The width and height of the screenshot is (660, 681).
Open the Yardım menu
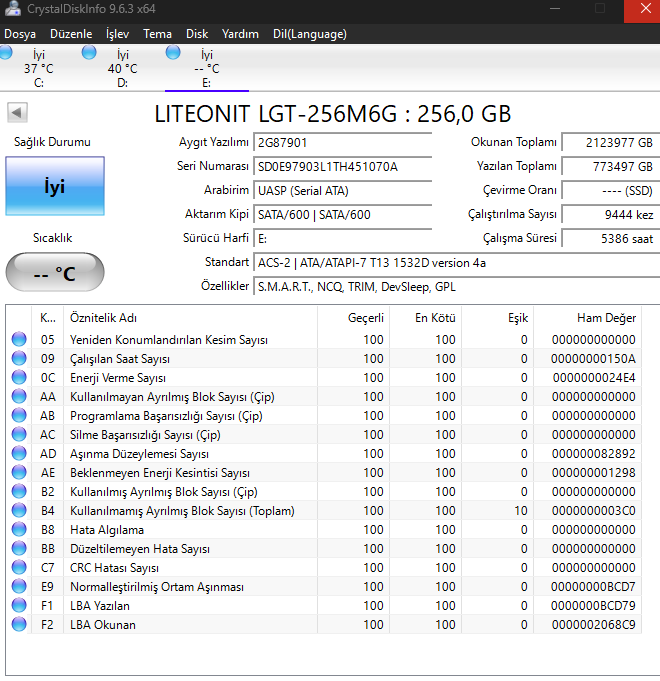pos(240,34)
